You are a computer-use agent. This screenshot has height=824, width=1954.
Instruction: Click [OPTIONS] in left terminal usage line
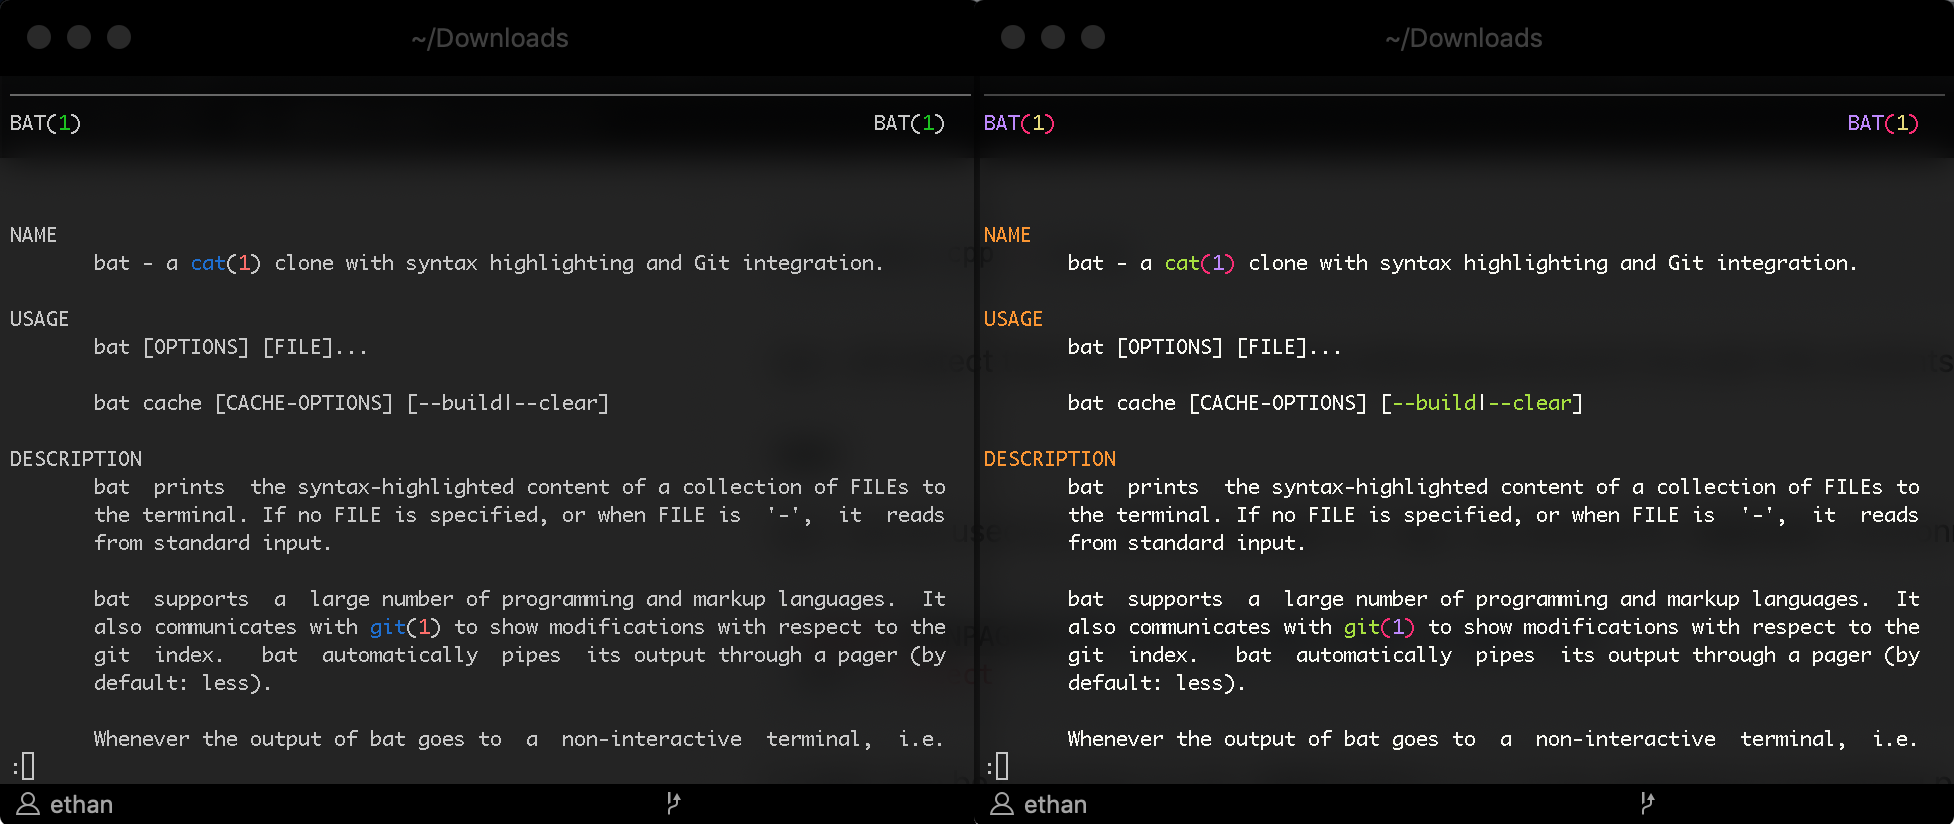tap(196, 347)
